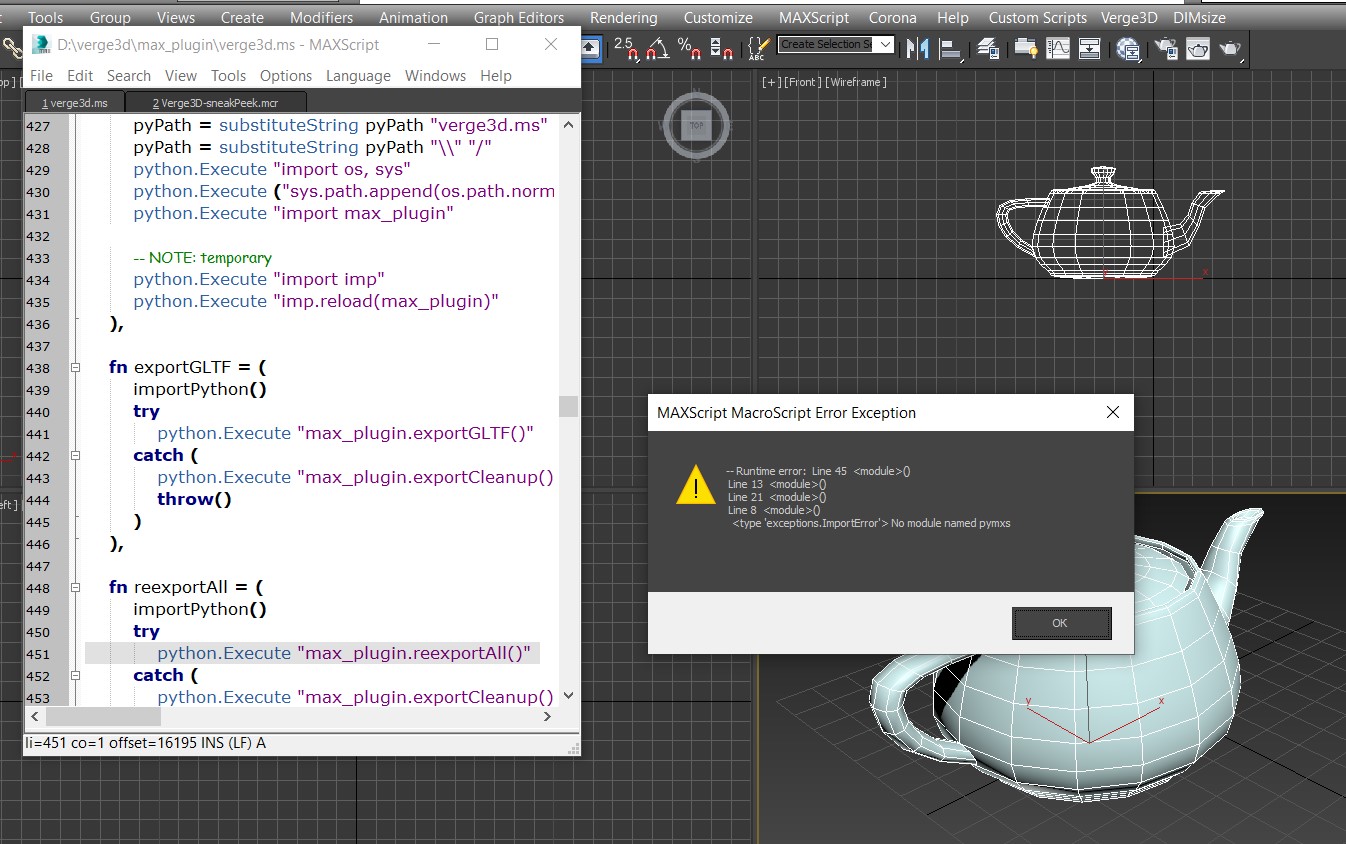
Task: Click the Align tool icon
Action: (x=950, y=48)
